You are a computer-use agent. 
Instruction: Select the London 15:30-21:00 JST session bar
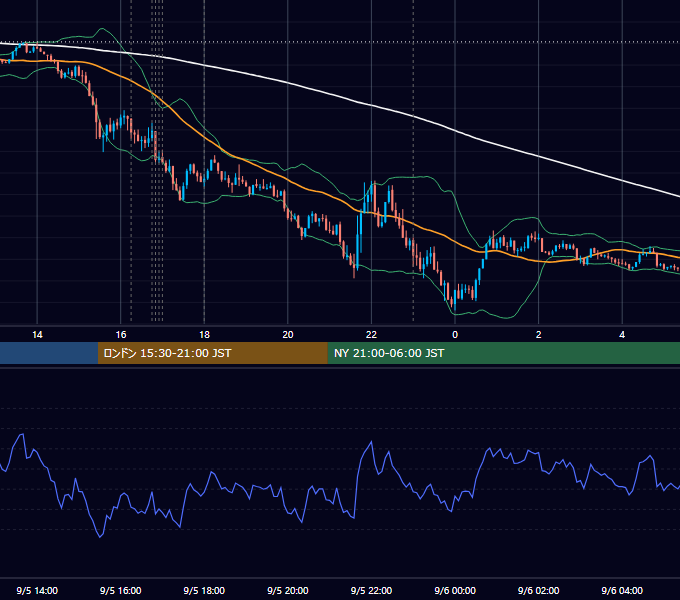(212, 353)
